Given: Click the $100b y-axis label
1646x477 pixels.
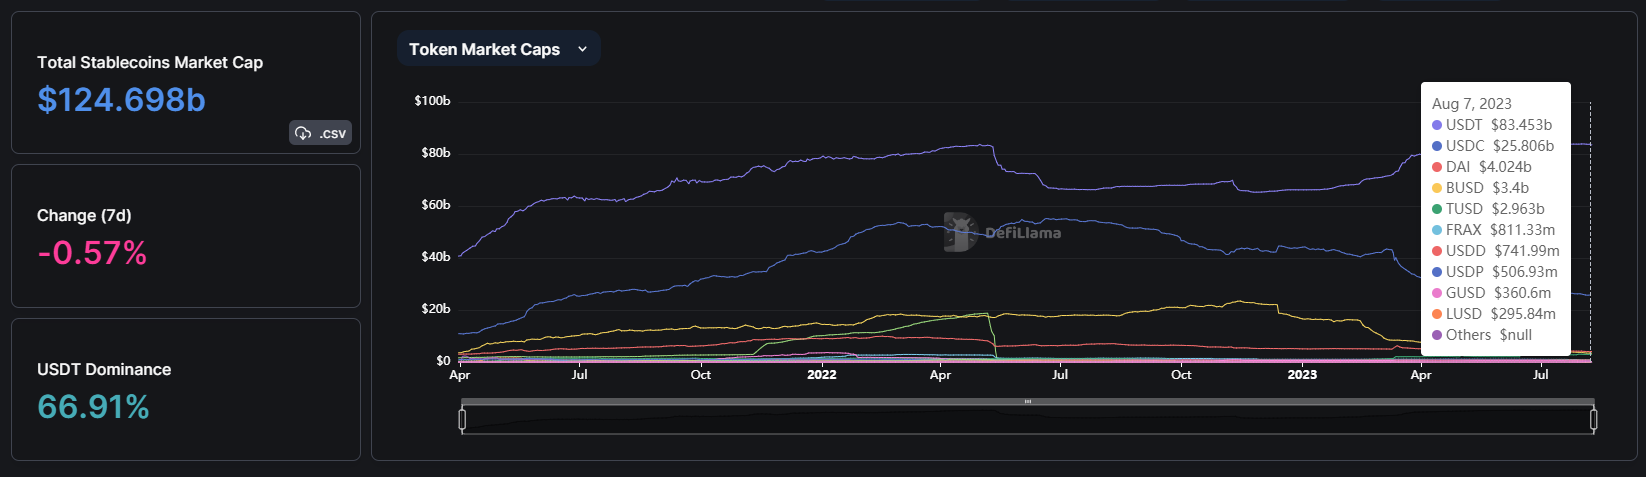Looking at the screenshot, I should pos(432,101).
